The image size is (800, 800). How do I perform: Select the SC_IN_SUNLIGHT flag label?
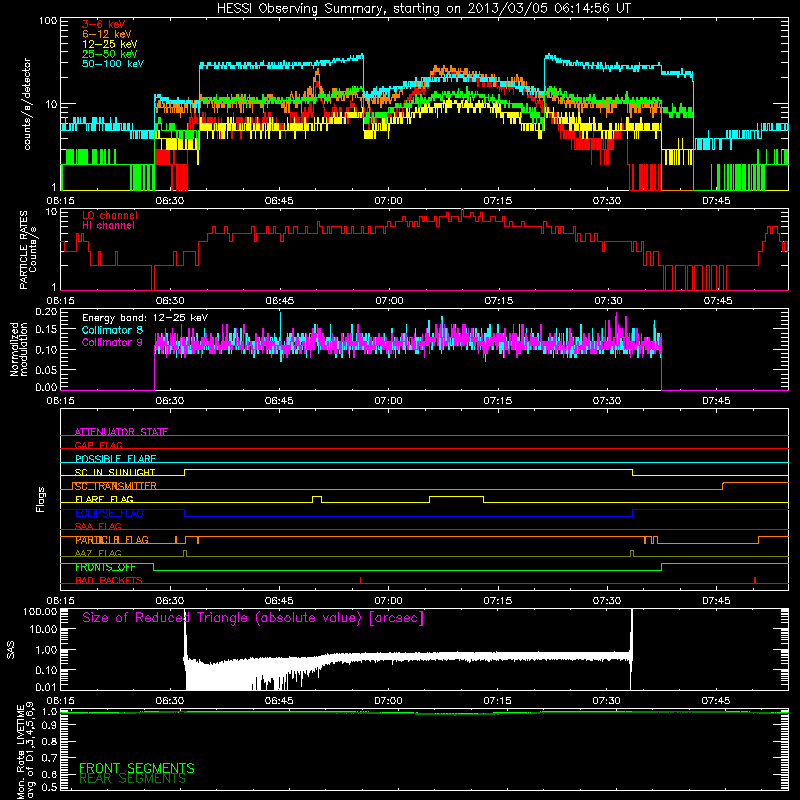pyautogui.click(x=115, y=472)
